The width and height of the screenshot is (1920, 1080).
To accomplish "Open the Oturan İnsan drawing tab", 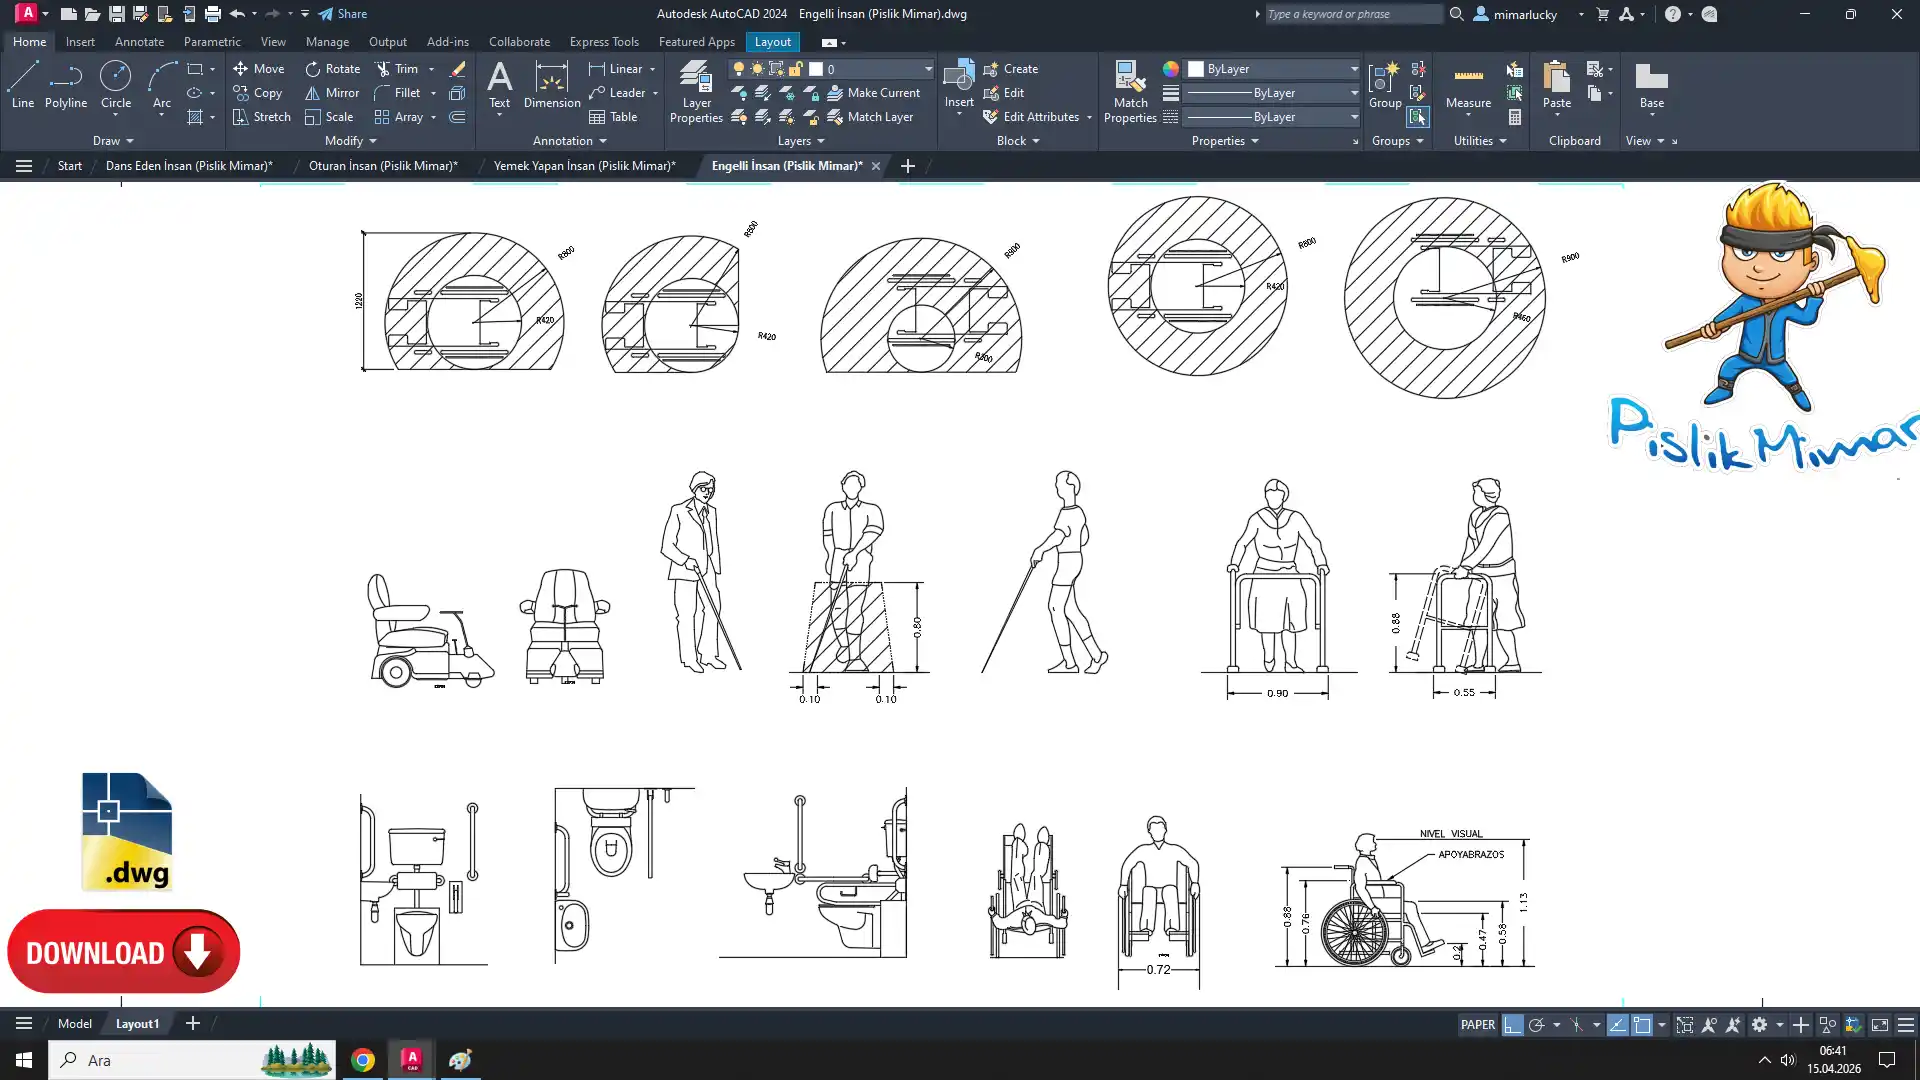I will point(383,166).
